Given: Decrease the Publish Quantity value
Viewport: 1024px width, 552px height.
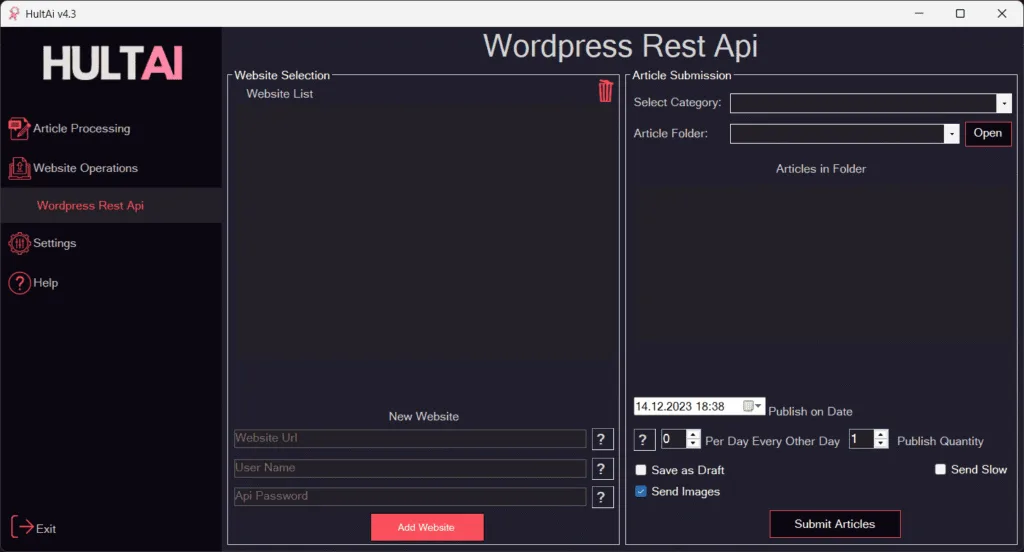Looking at the screenshot, I should pyautogui.click(x=881, y=444).
